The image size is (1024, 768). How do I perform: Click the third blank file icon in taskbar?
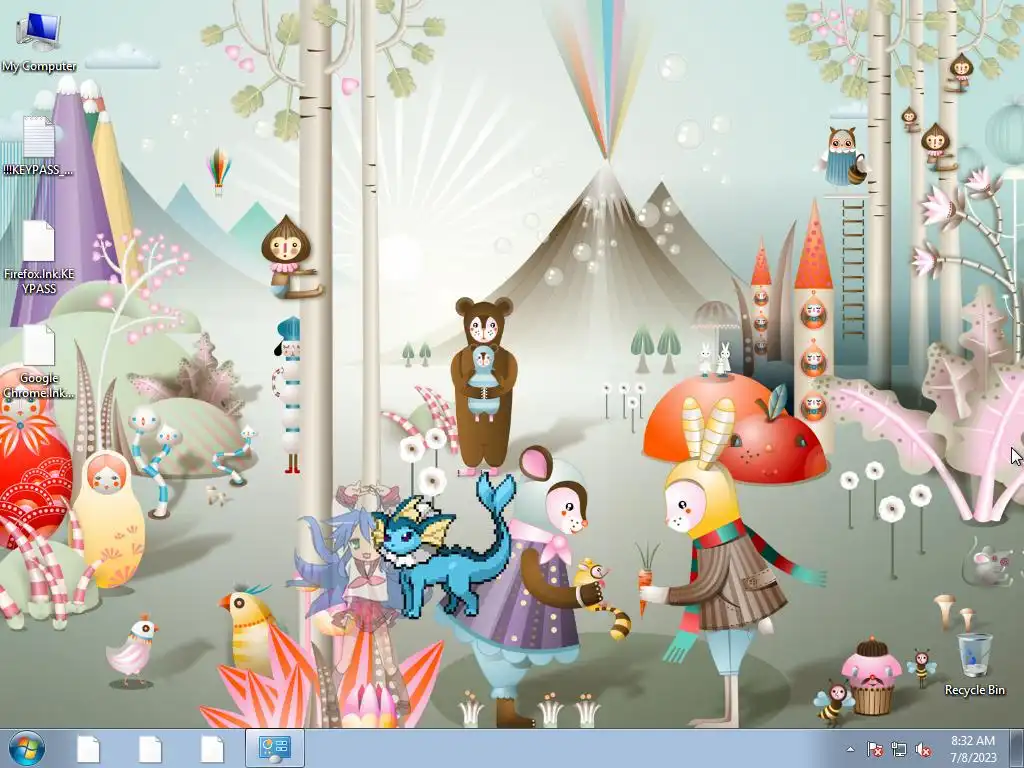click(212, 749)
